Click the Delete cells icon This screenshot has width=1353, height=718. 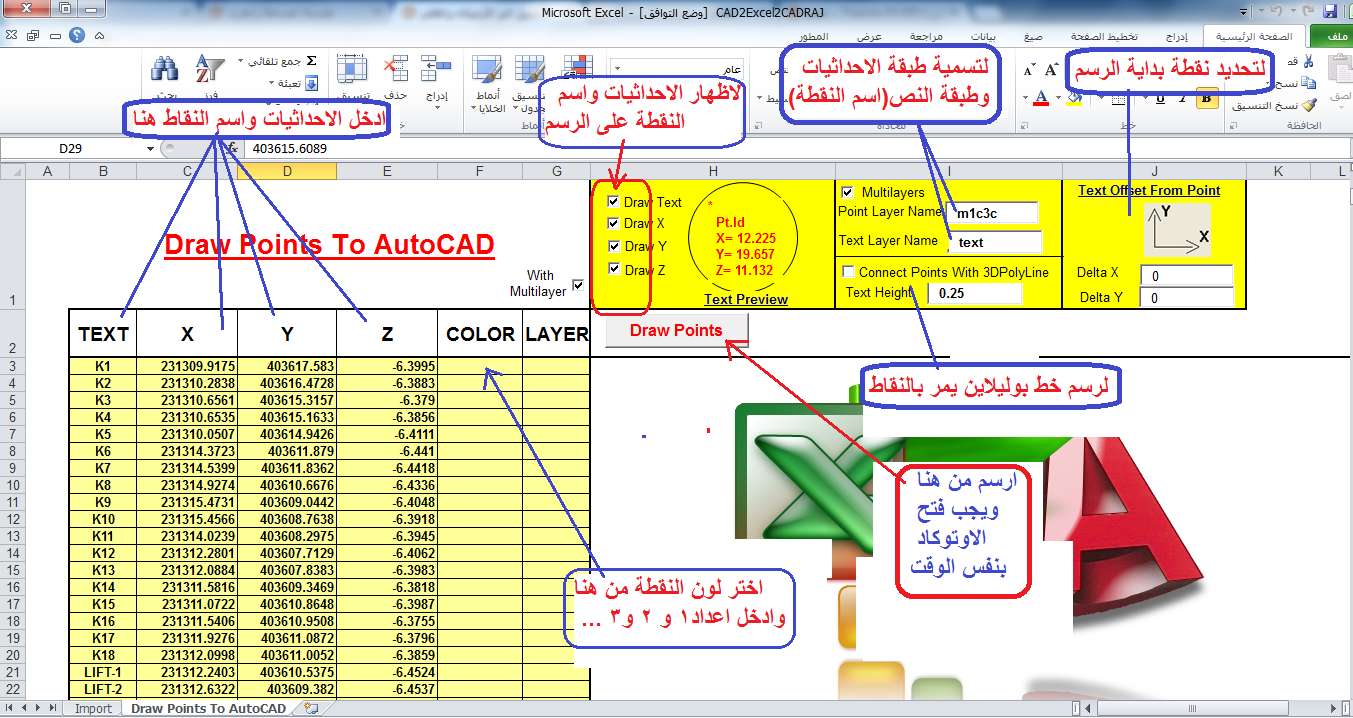pyautogui.click(x=395, y=68)
